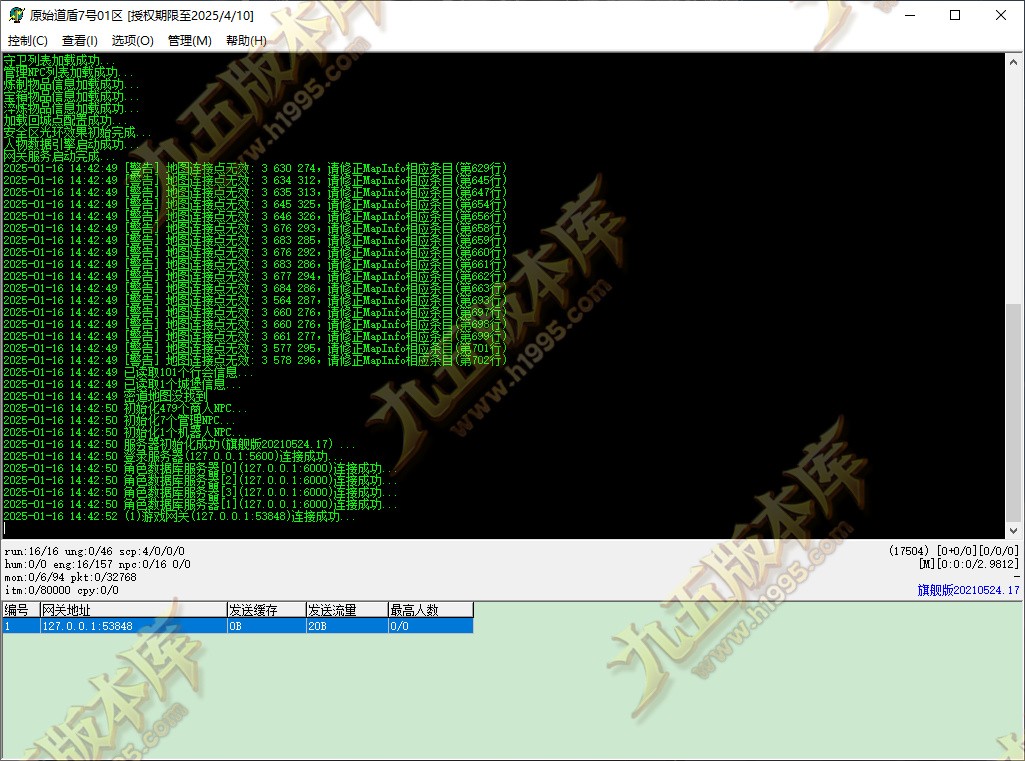The width and height of the screenshot is (1025, 761).
Task: Click log line 密道地图没找到
Action: pos(105,396)
